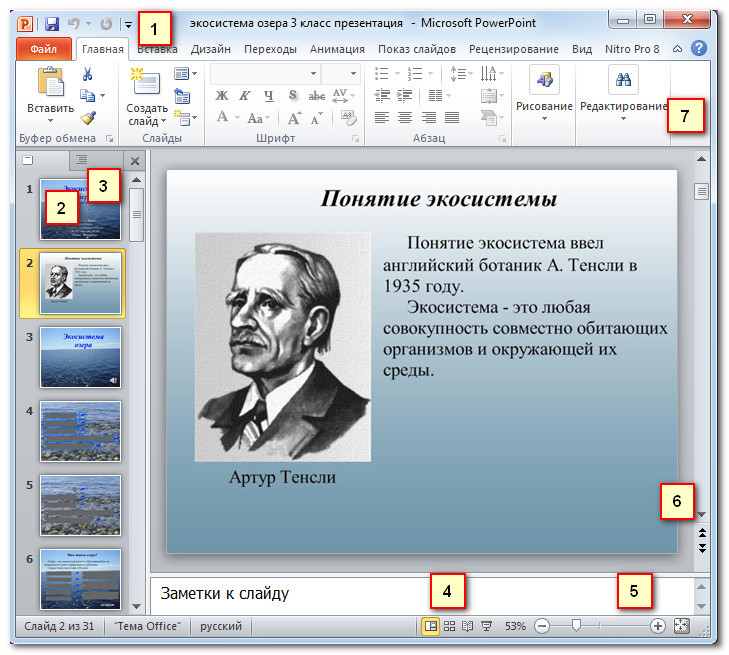Open Рецензирование tab

coord(514,49)
